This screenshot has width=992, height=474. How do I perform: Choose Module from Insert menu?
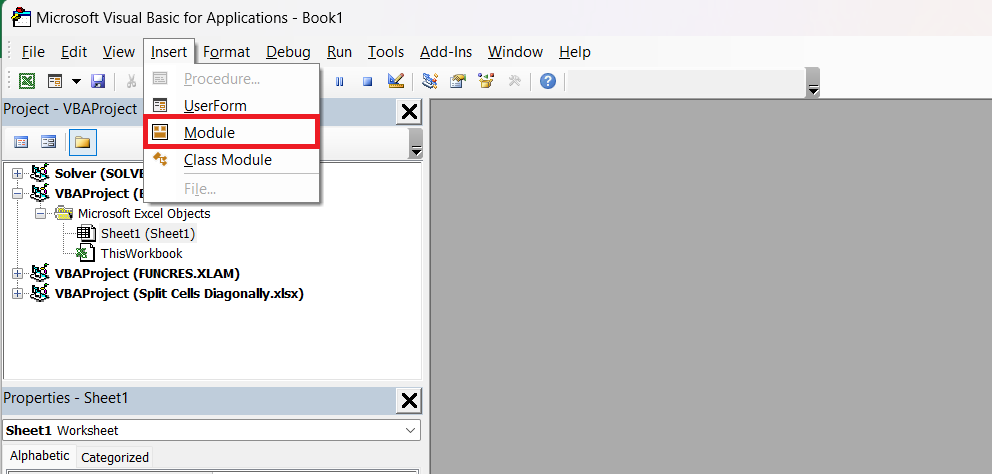coord(232,133)
